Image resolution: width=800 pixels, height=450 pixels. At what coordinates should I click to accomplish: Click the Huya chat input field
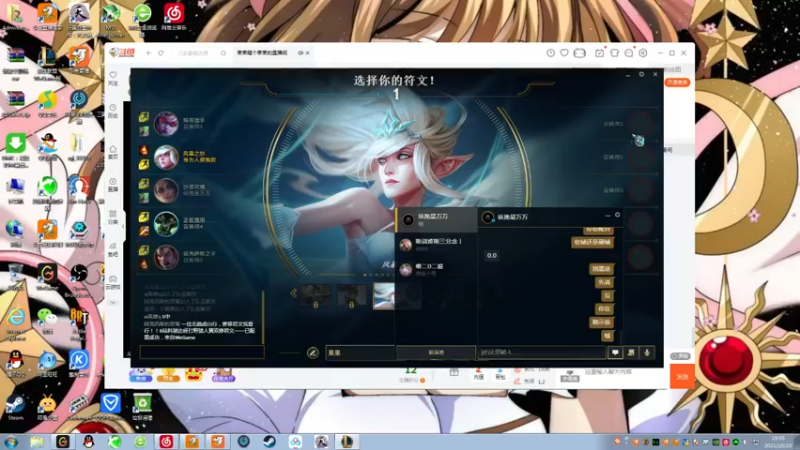[626, 372]
